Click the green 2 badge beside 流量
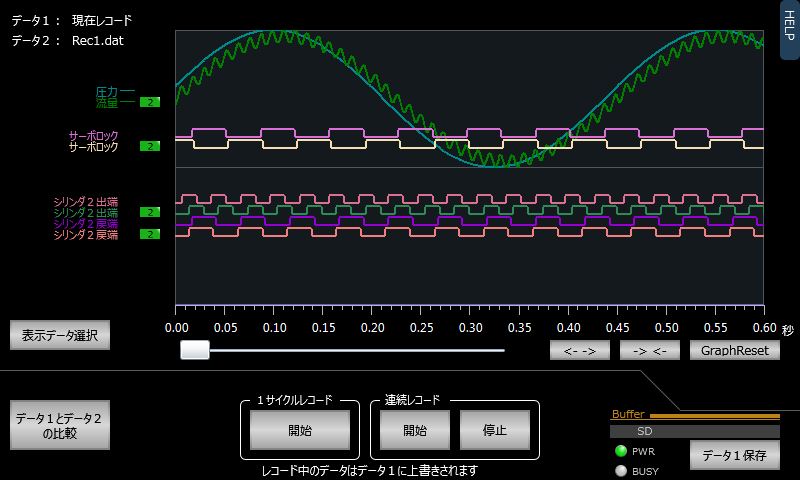800x480 pixels. [149, 102]
